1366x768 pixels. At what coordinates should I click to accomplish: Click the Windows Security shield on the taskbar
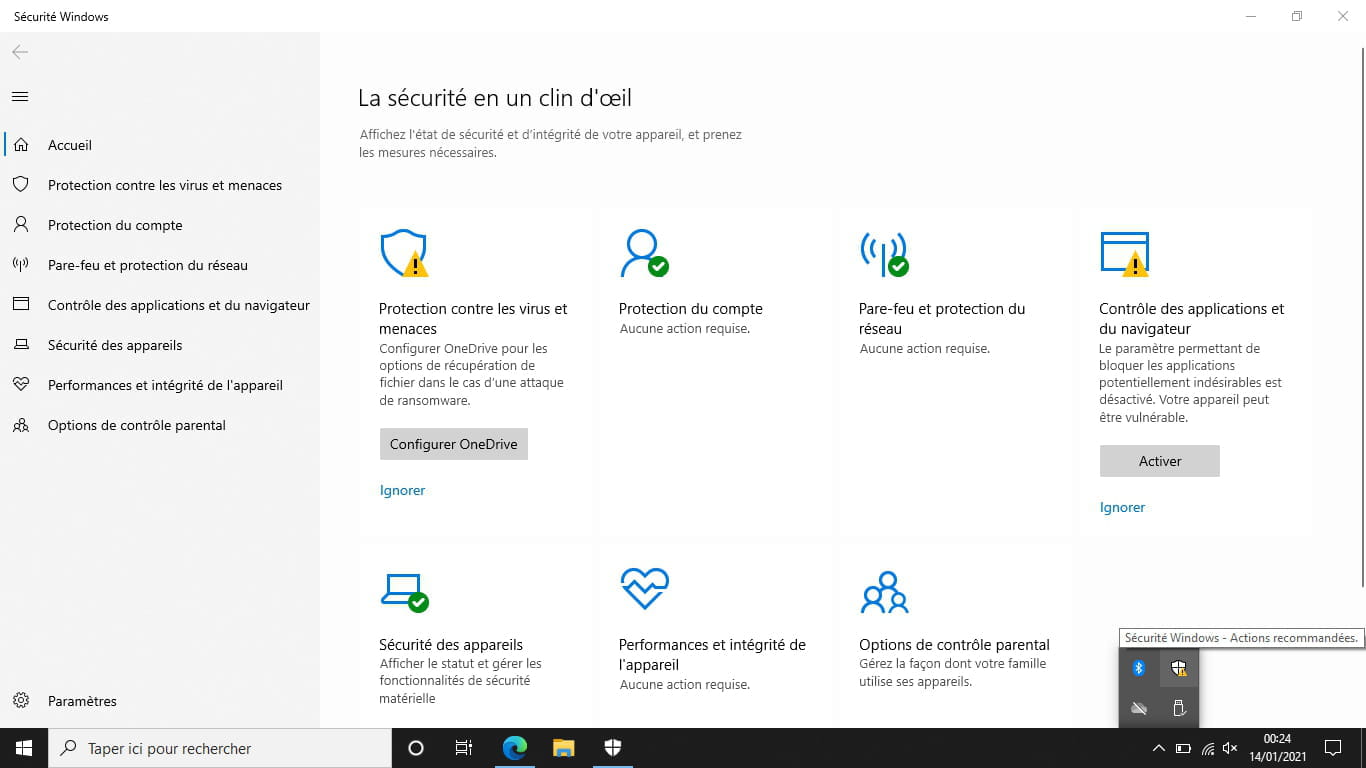pyautogui.click(x=613, y=748)
